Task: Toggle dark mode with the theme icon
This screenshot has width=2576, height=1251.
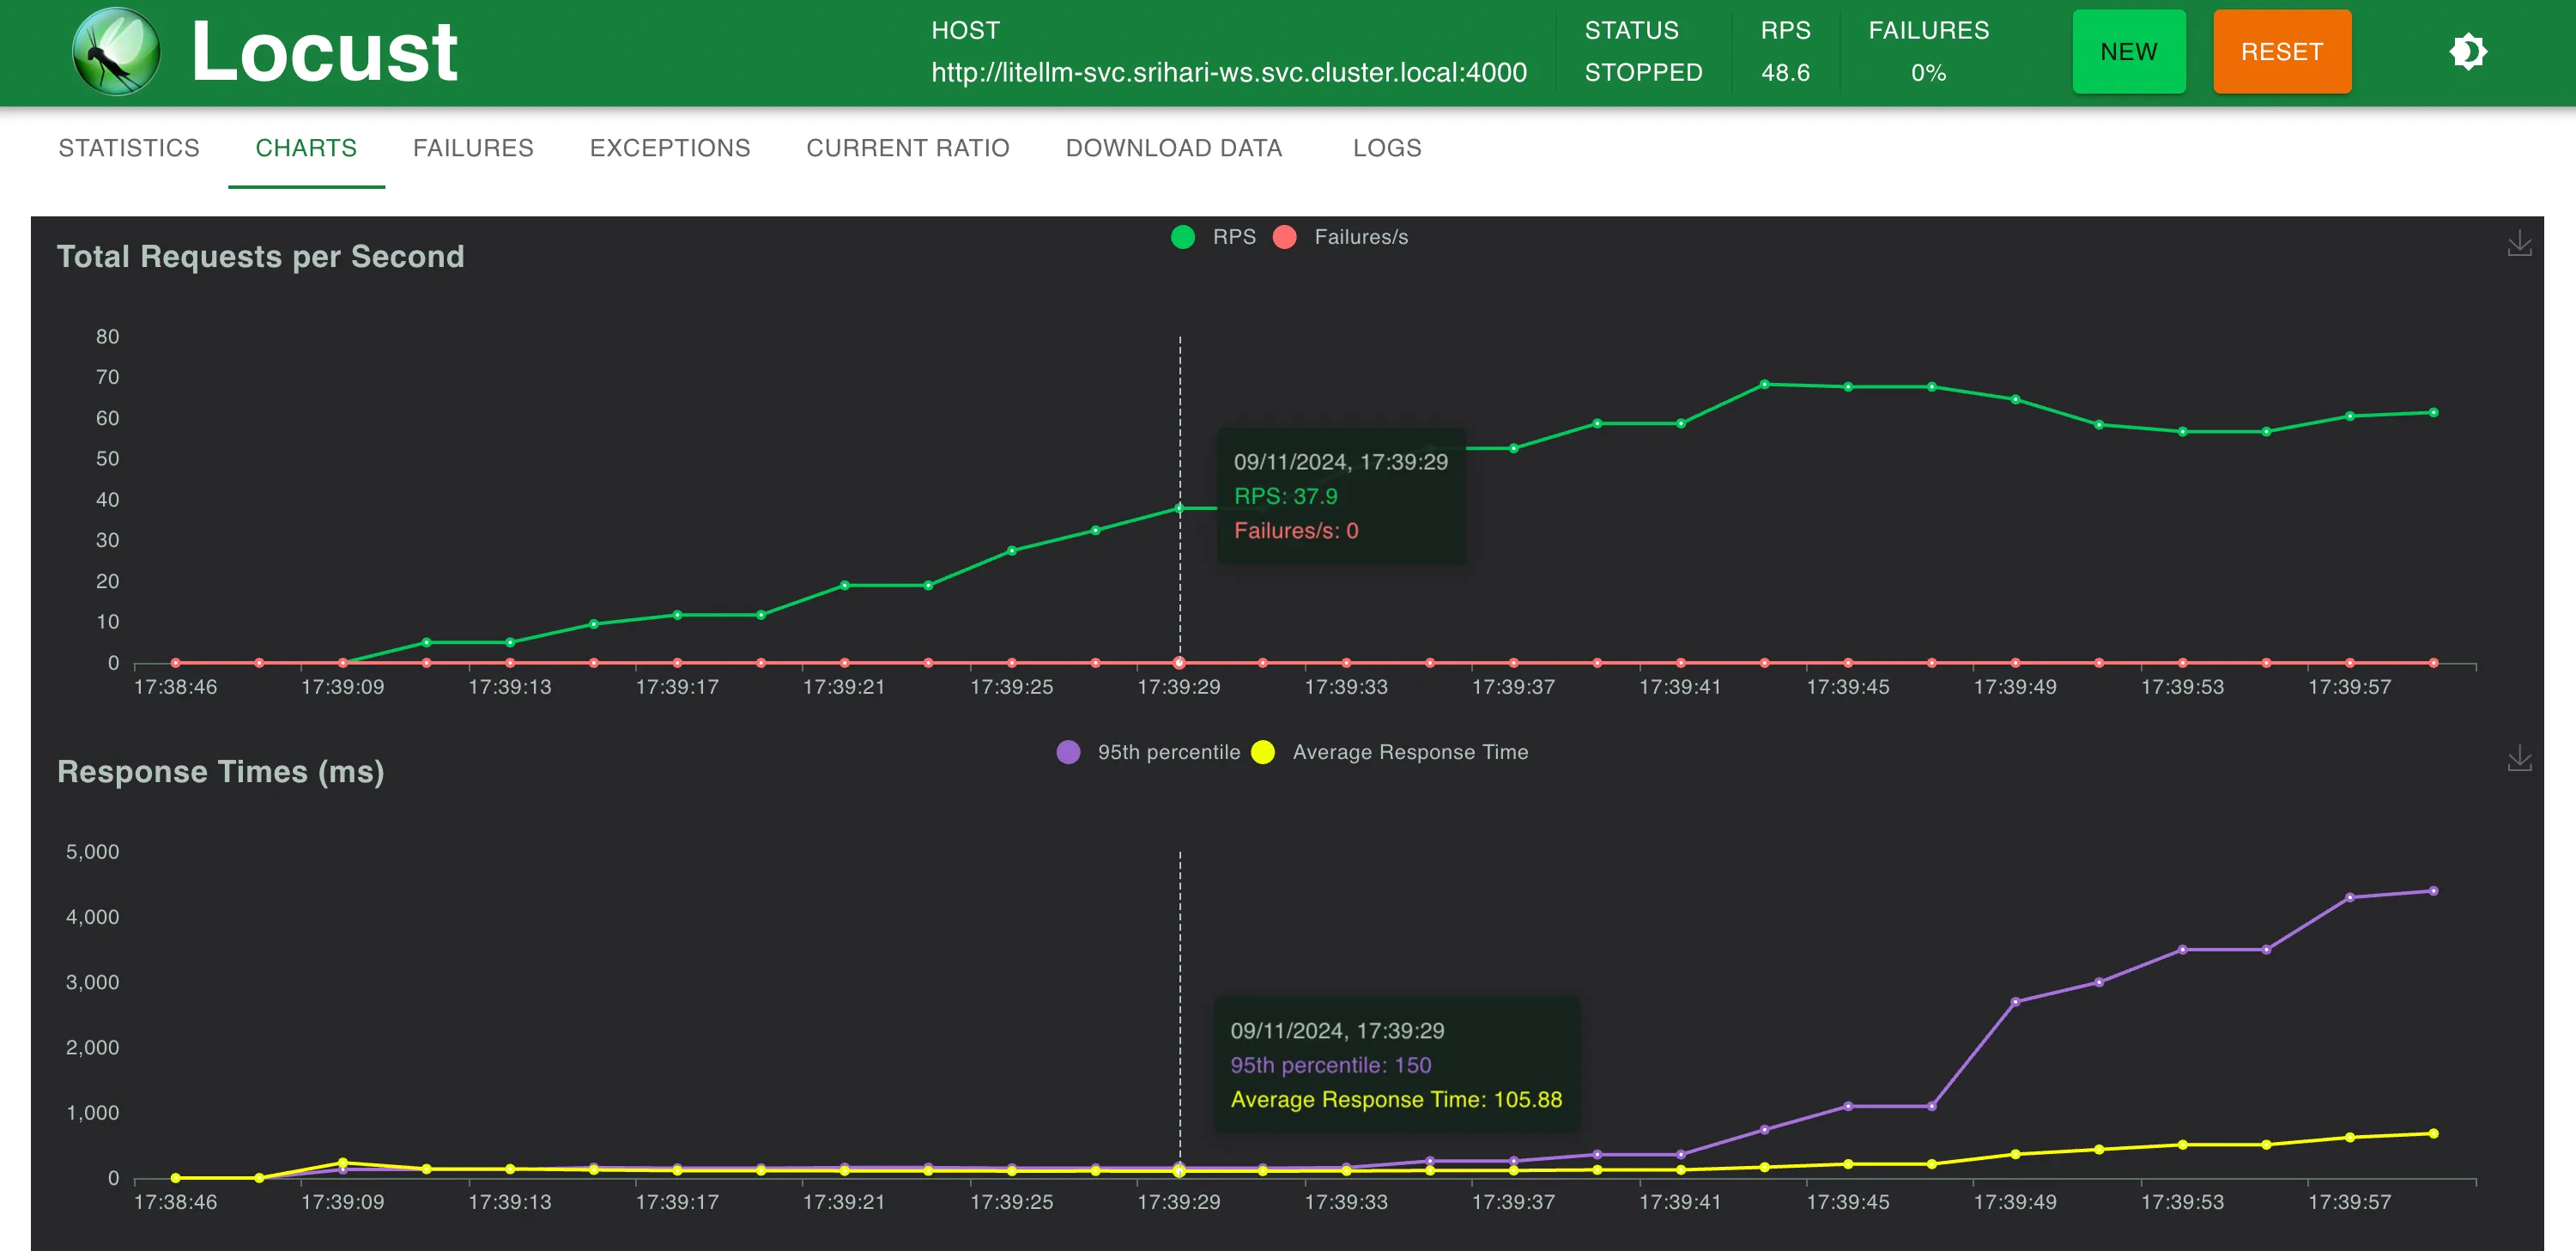Action: [2467, 52]
